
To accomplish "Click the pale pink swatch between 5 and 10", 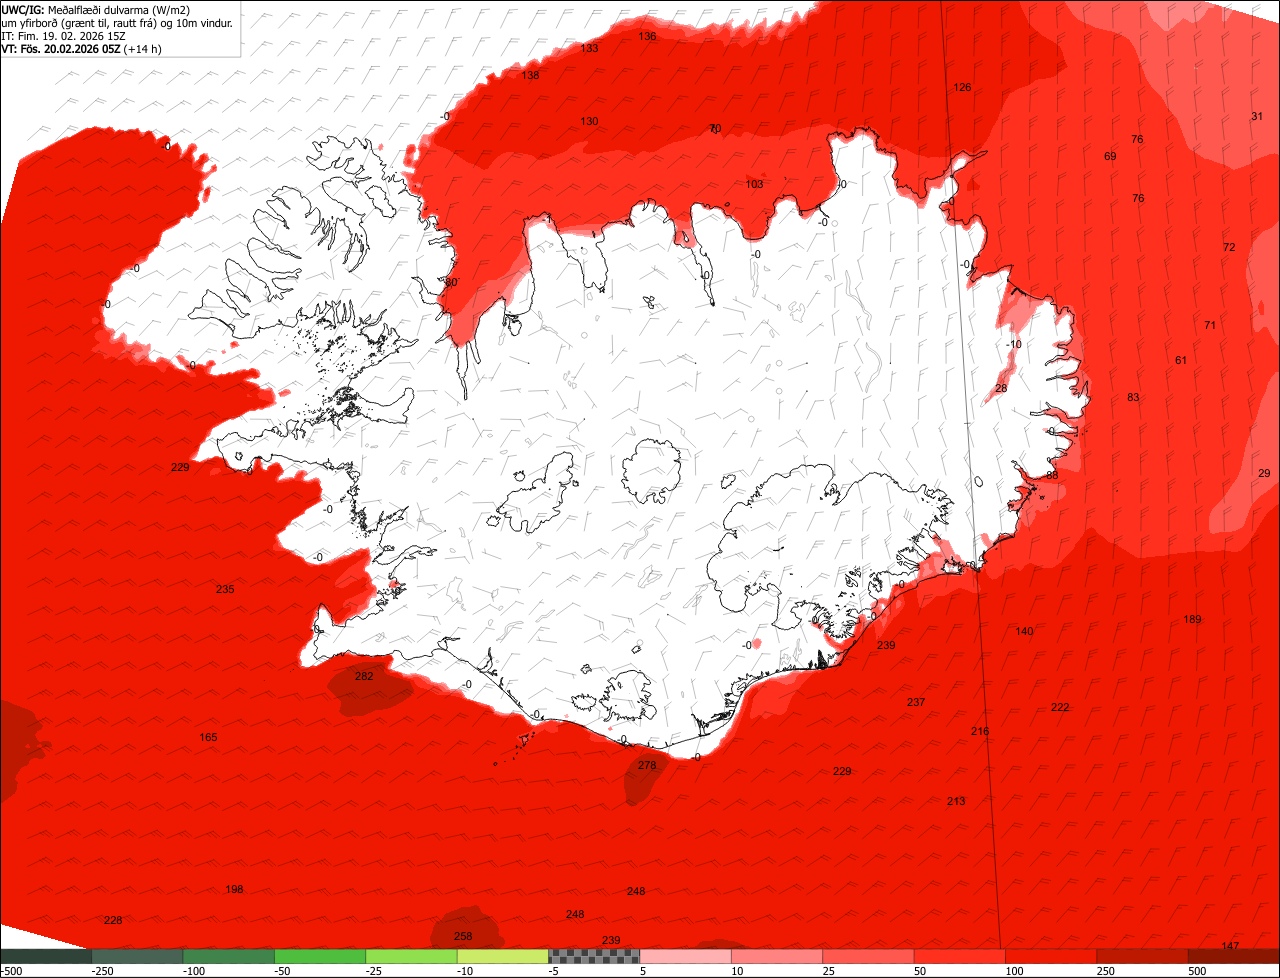I will coord(686,957).
